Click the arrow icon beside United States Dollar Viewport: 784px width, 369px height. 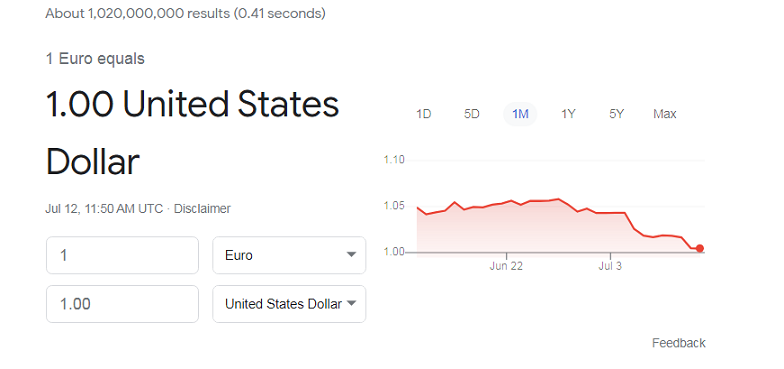pos(352,304)
